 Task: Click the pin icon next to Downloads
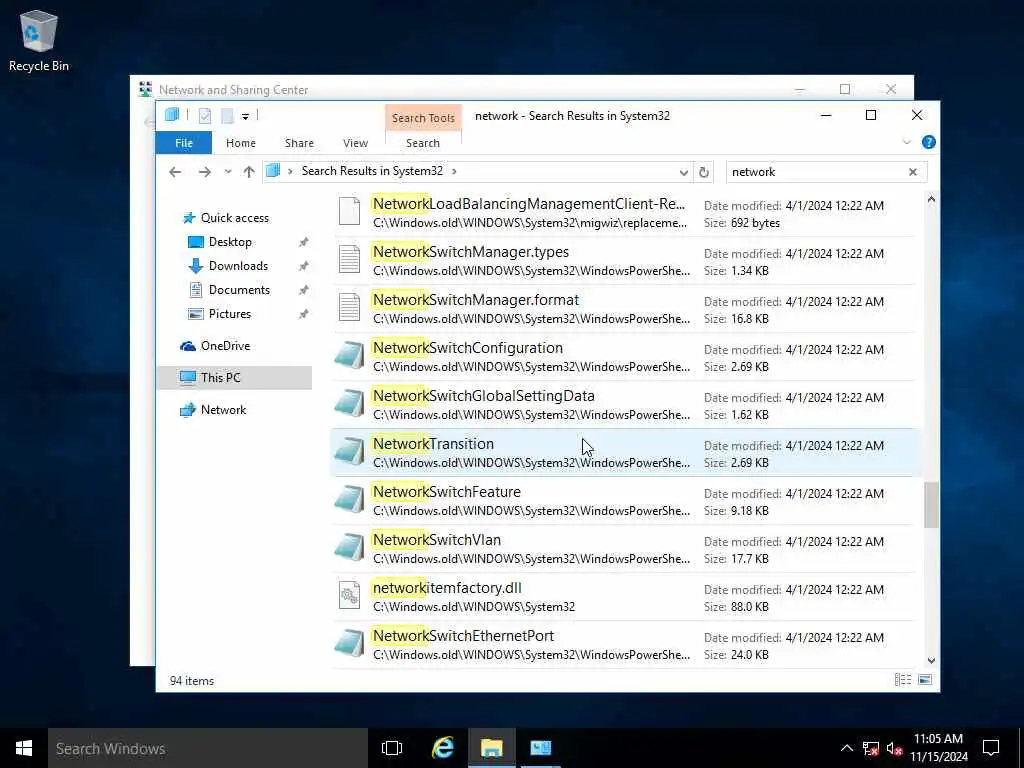click(303, 266)
